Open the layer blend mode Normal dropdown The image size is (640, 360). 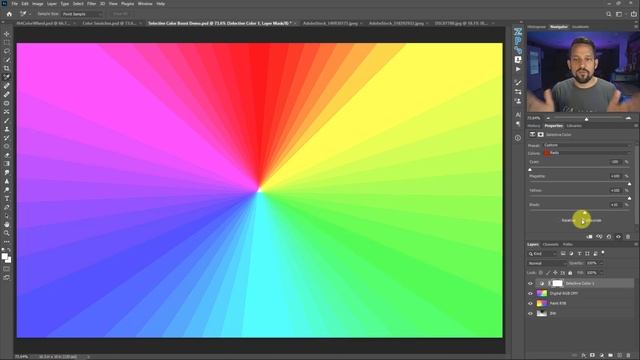pyautogui.click(x=546, y=263)
